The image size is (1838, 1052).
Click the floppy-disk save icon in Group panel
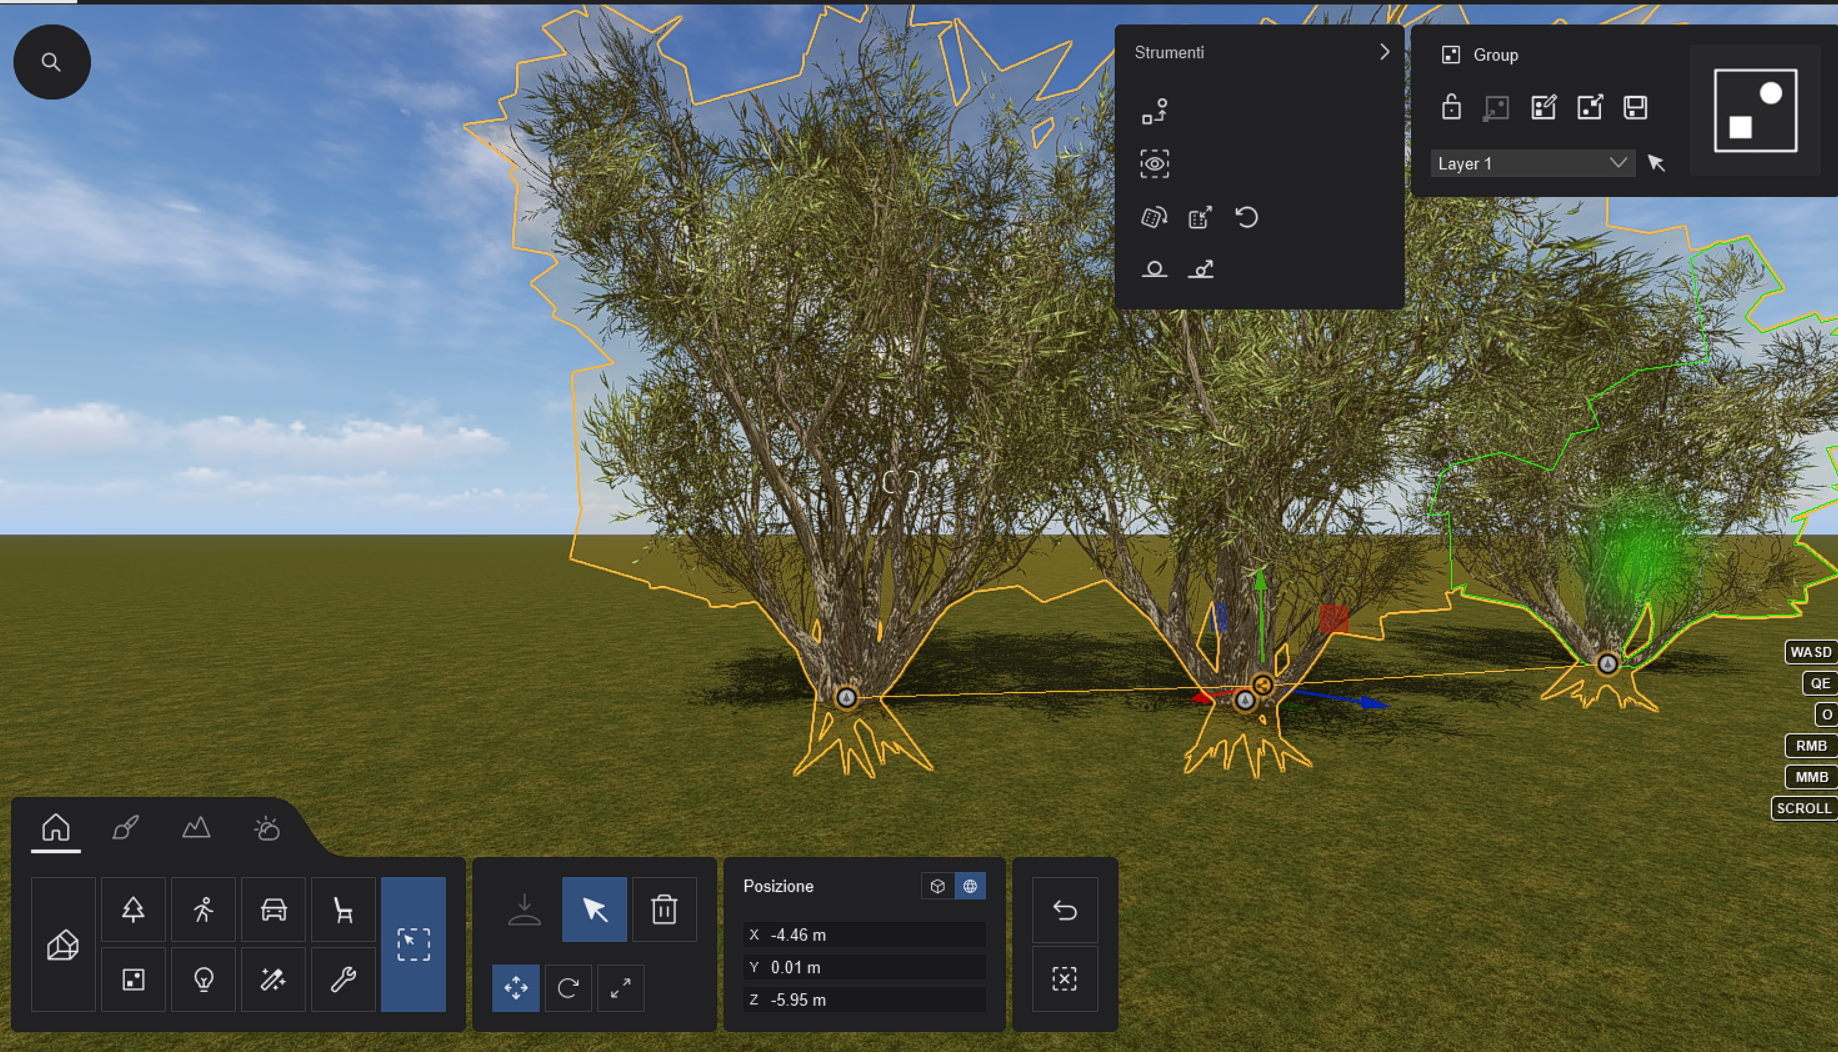click(x=1635, y=107)
